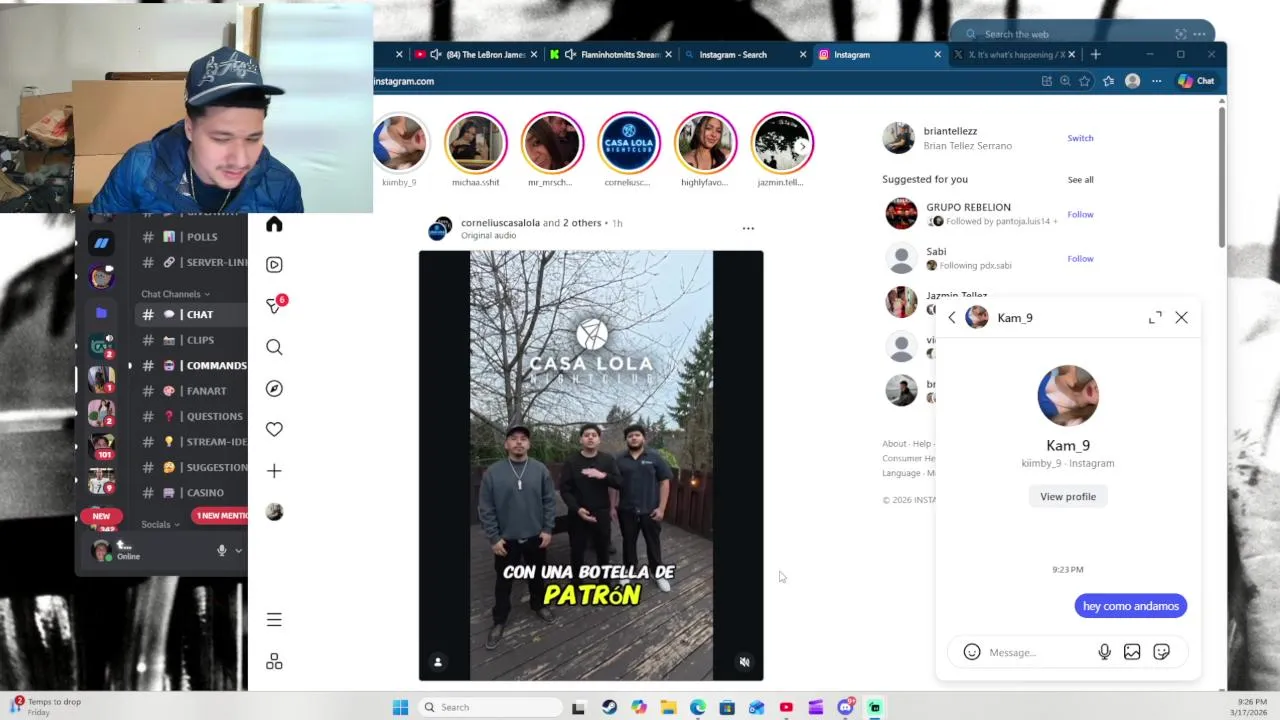Open highlyfavo story
1280x720 pixels.
705,143
